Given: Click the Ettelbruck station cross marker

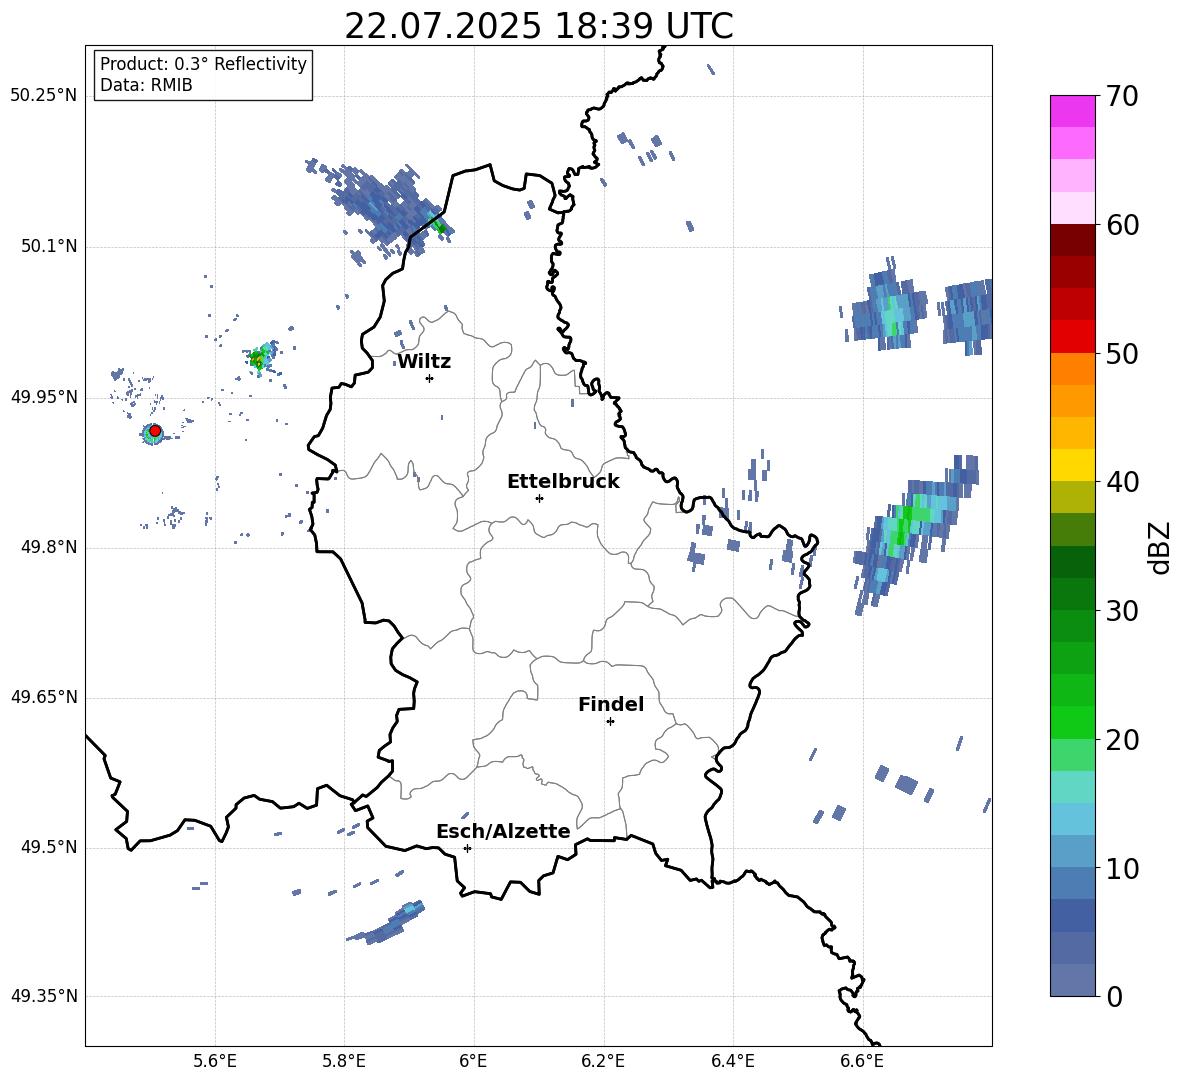Looking at the screenshot, I should (539, 498).
